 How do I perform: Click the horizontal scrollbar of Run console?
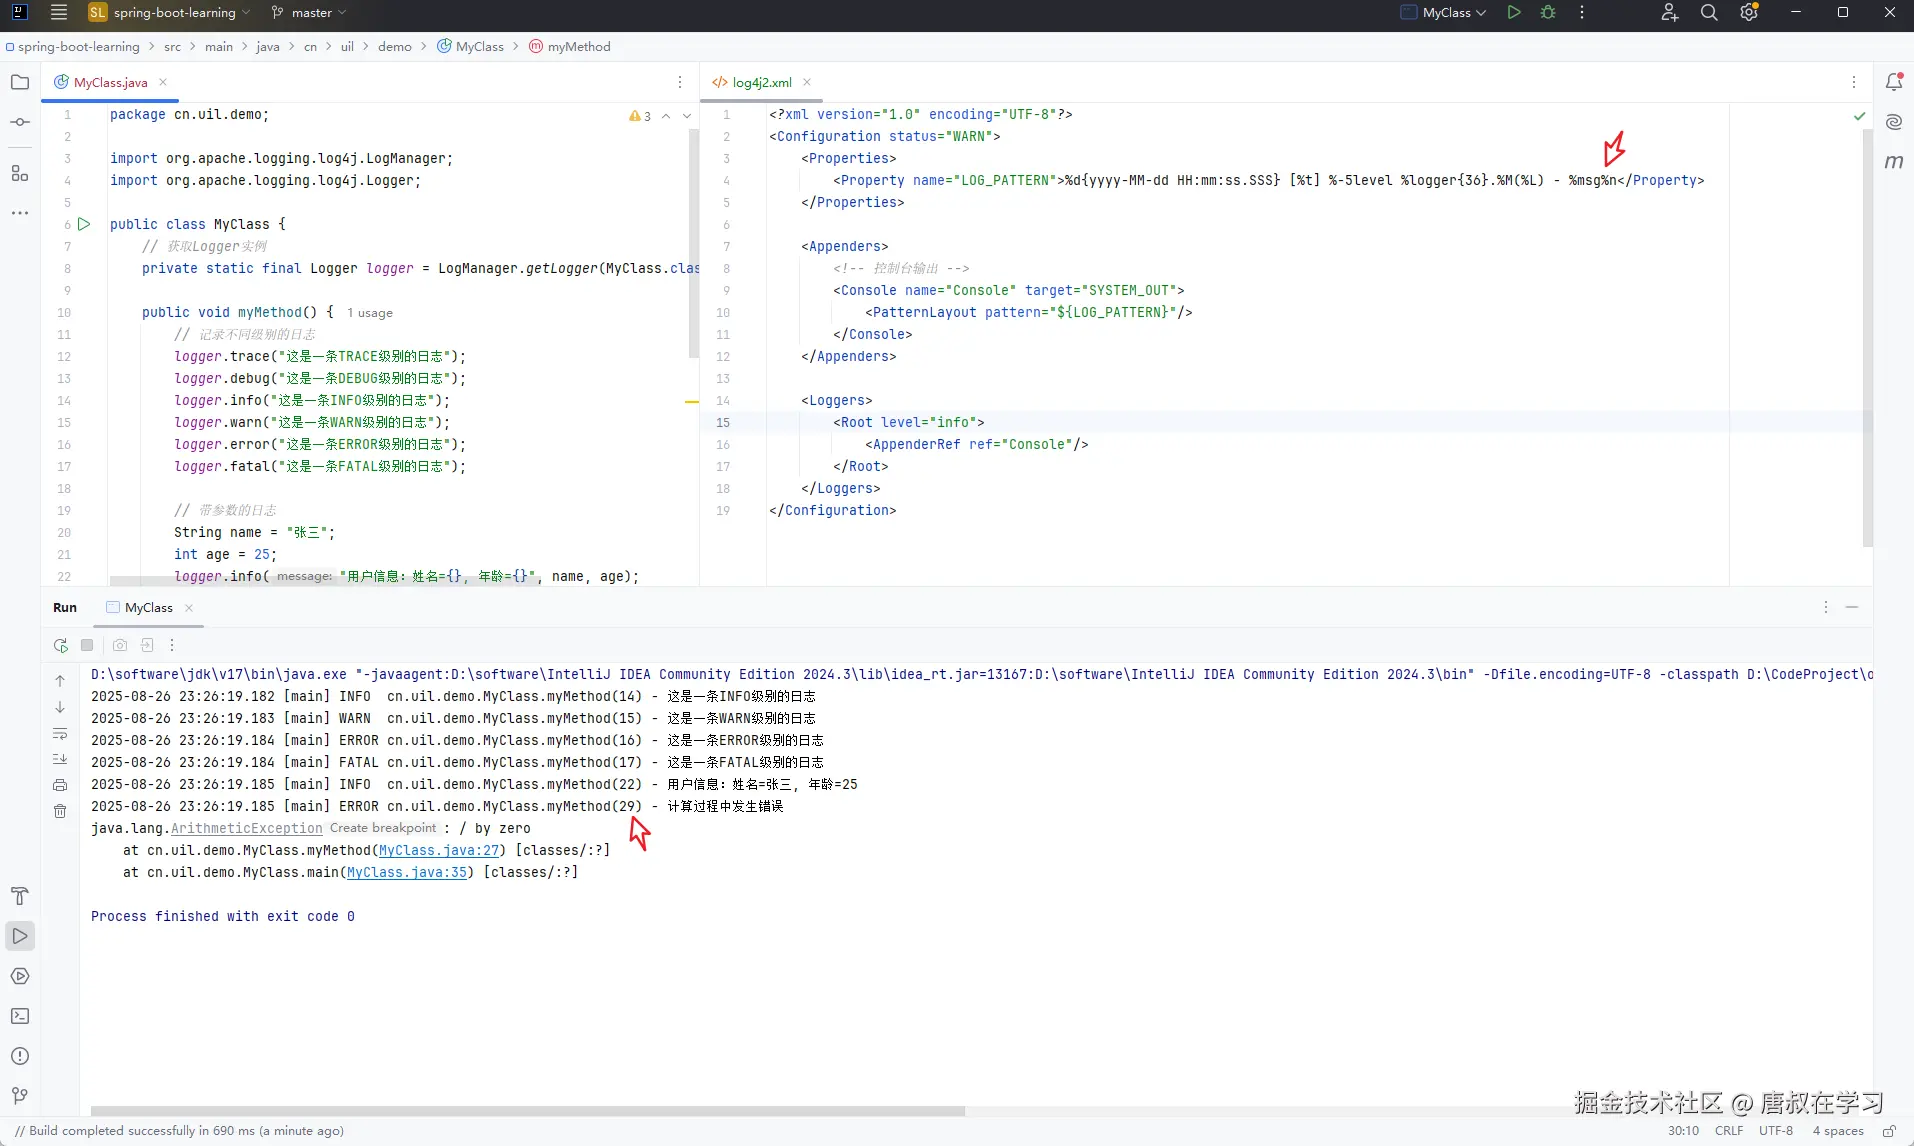[527, 1111]
